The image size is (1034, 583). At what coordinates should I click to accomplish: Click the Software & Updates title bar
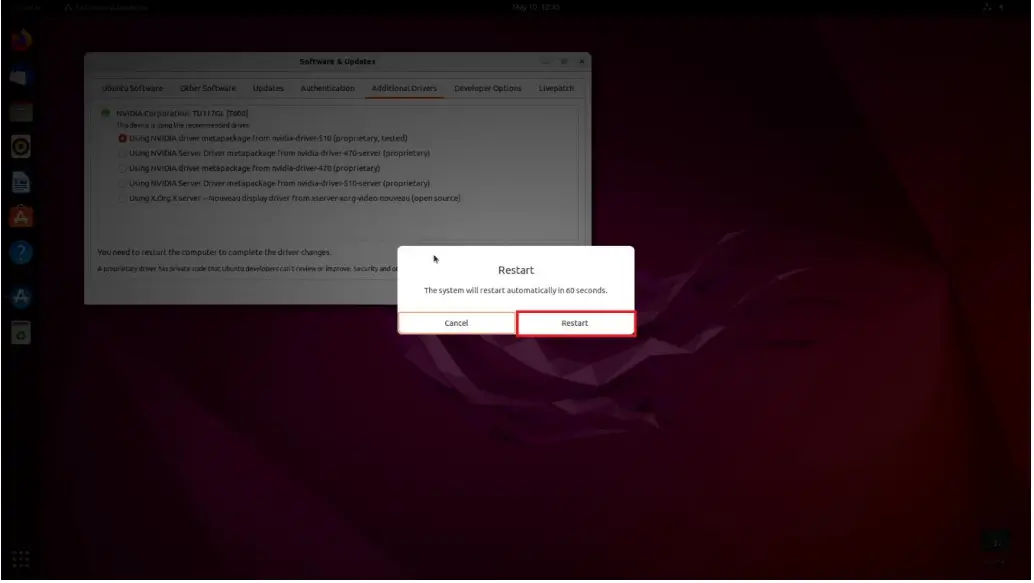[338, 62]
